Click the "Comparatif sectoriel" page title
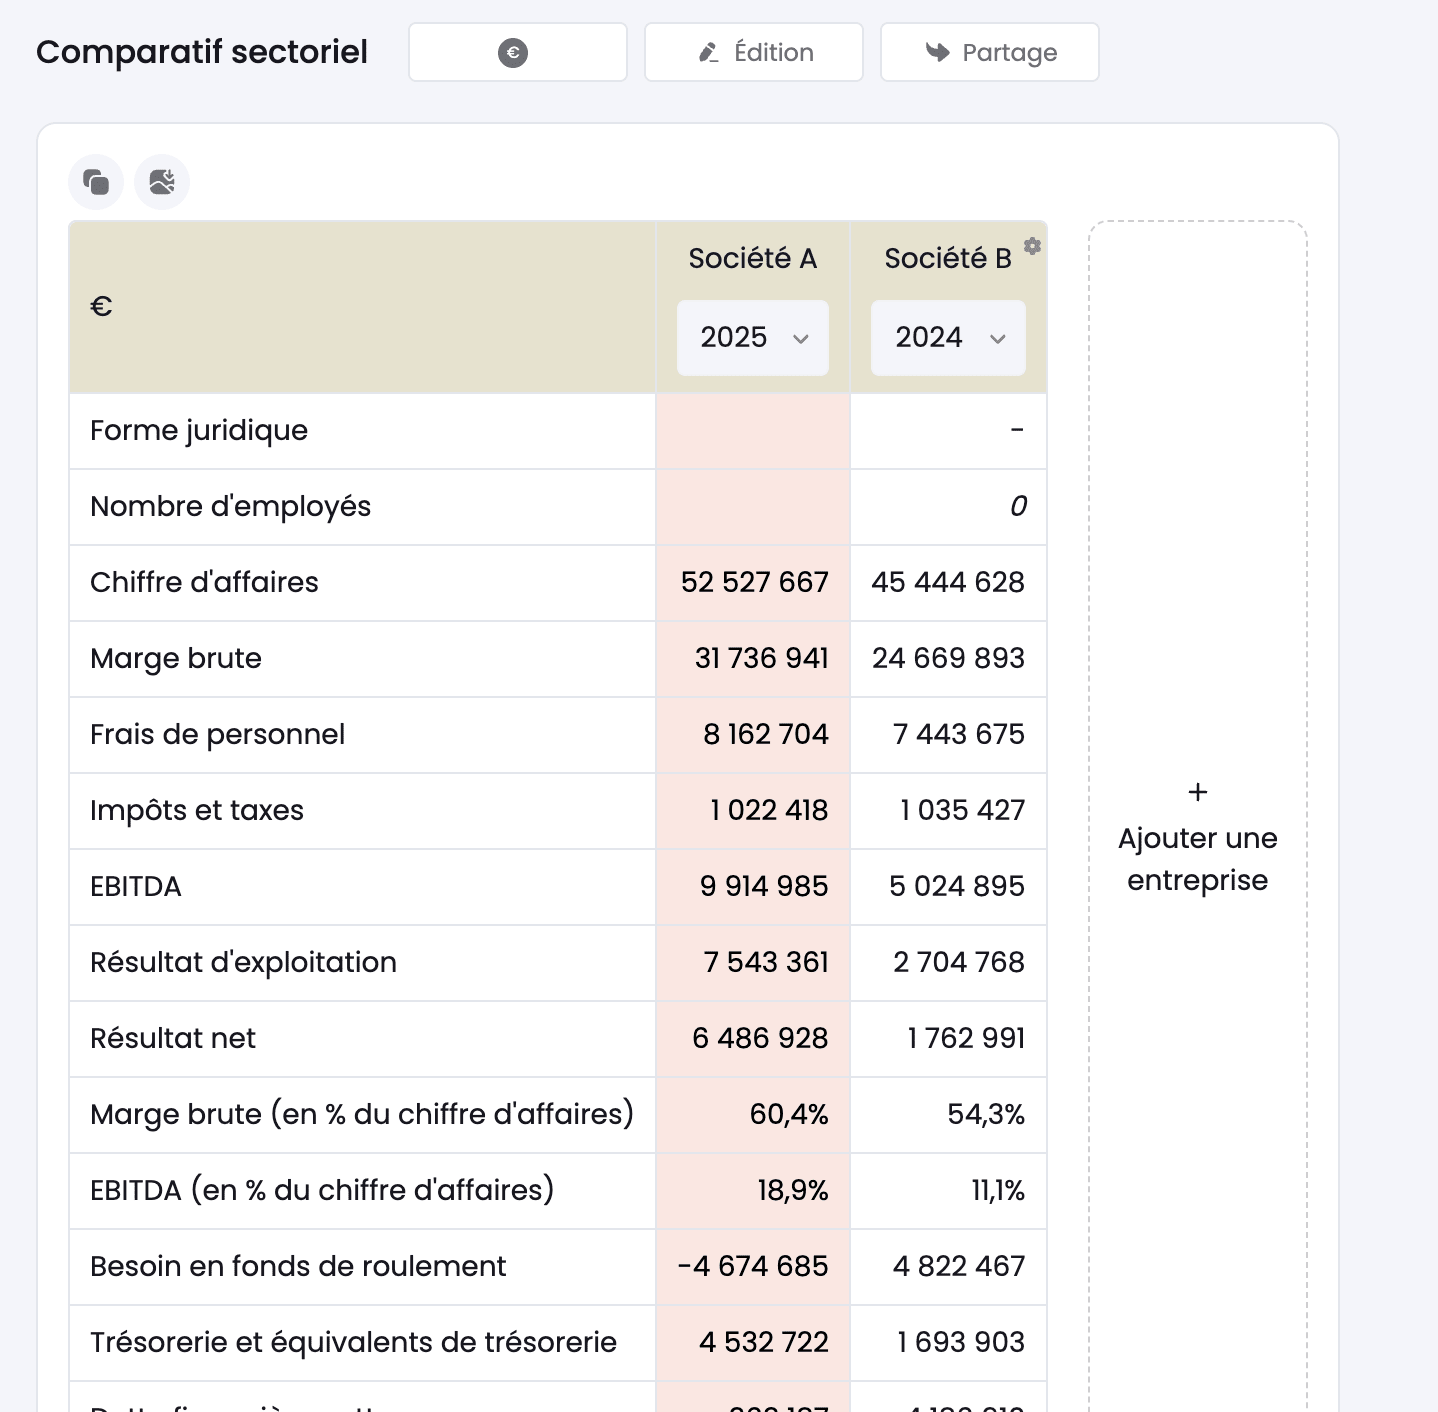The image size is (1438, 1412). (x=202, y=52)
